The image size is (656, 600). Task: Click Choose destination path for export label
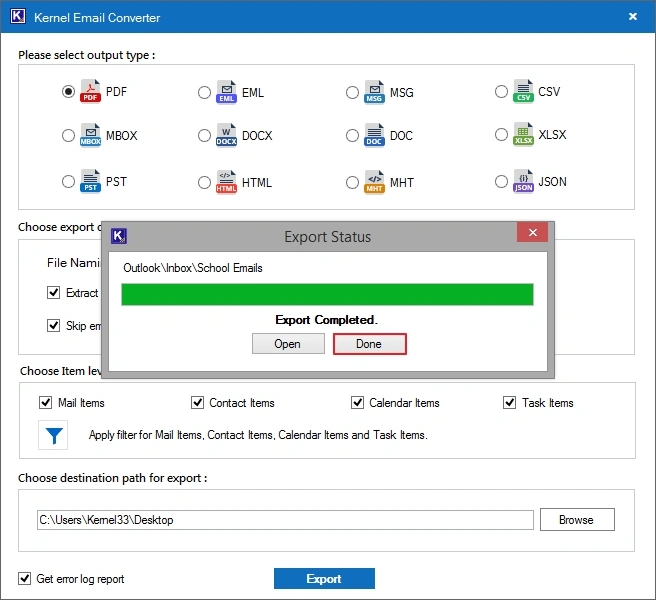pos(113,478)
